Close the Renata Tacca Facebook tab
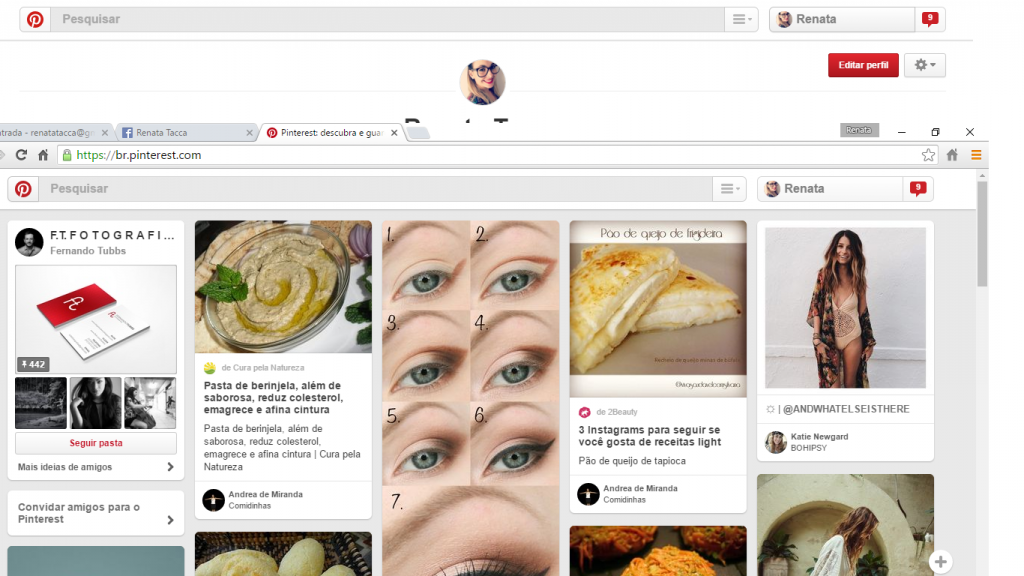Viewport: 1024px width, 576px height. tap(249, 133)
